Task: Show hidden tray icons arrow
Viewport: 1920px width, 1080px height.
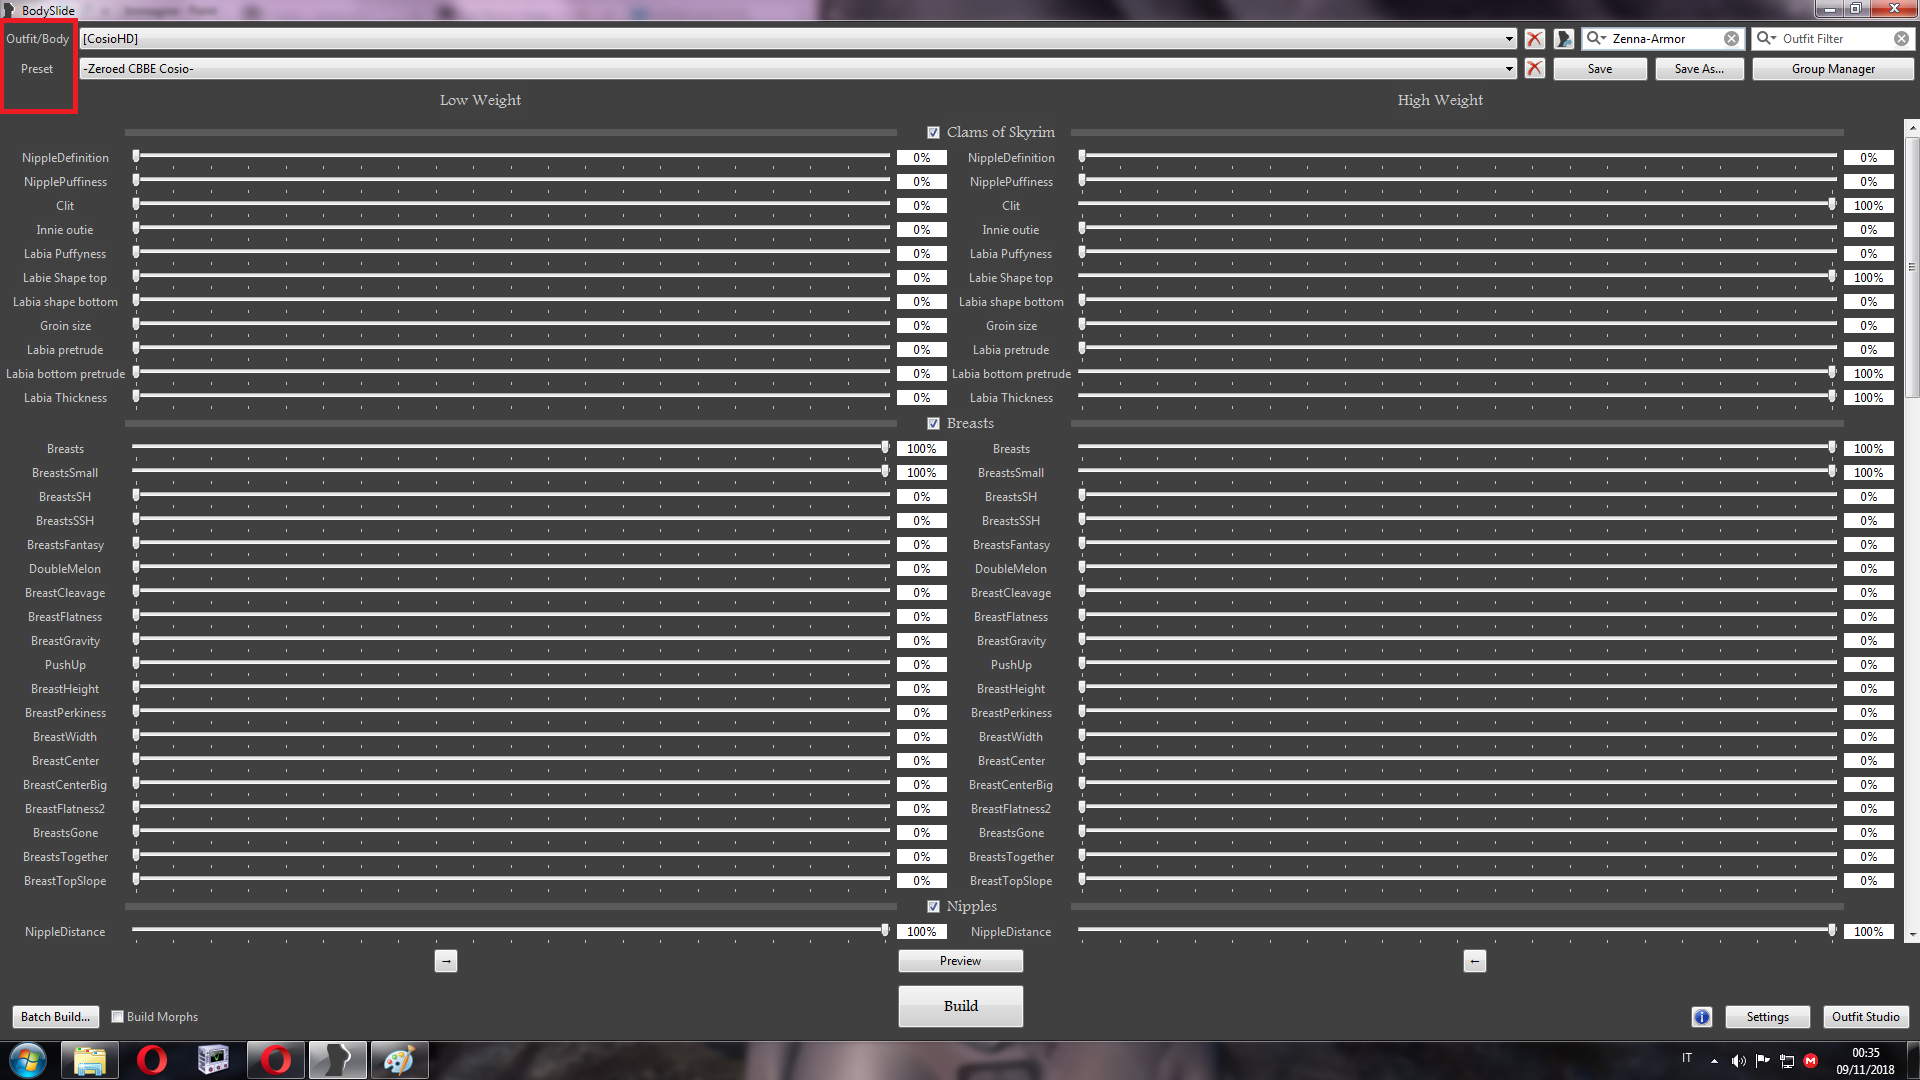Action: point(1714,1061)
